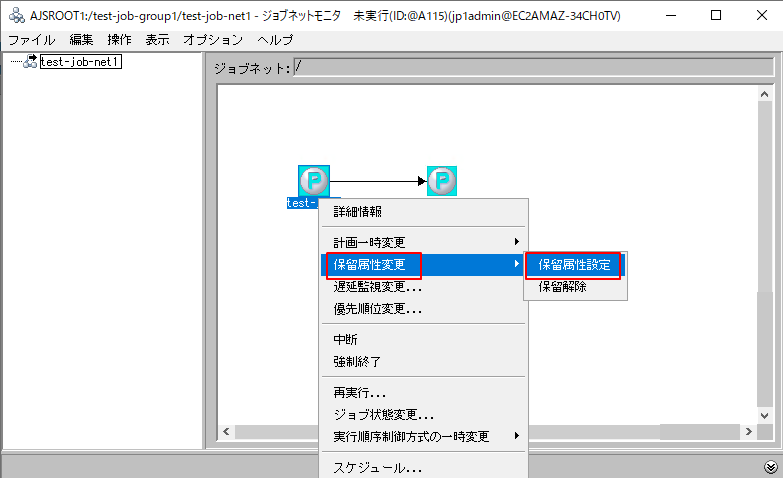The height and width of the screenshot is (478, 783).
Task: Choose ジョブ状態変更... from the context menu
Action: [x=423, y=415]
